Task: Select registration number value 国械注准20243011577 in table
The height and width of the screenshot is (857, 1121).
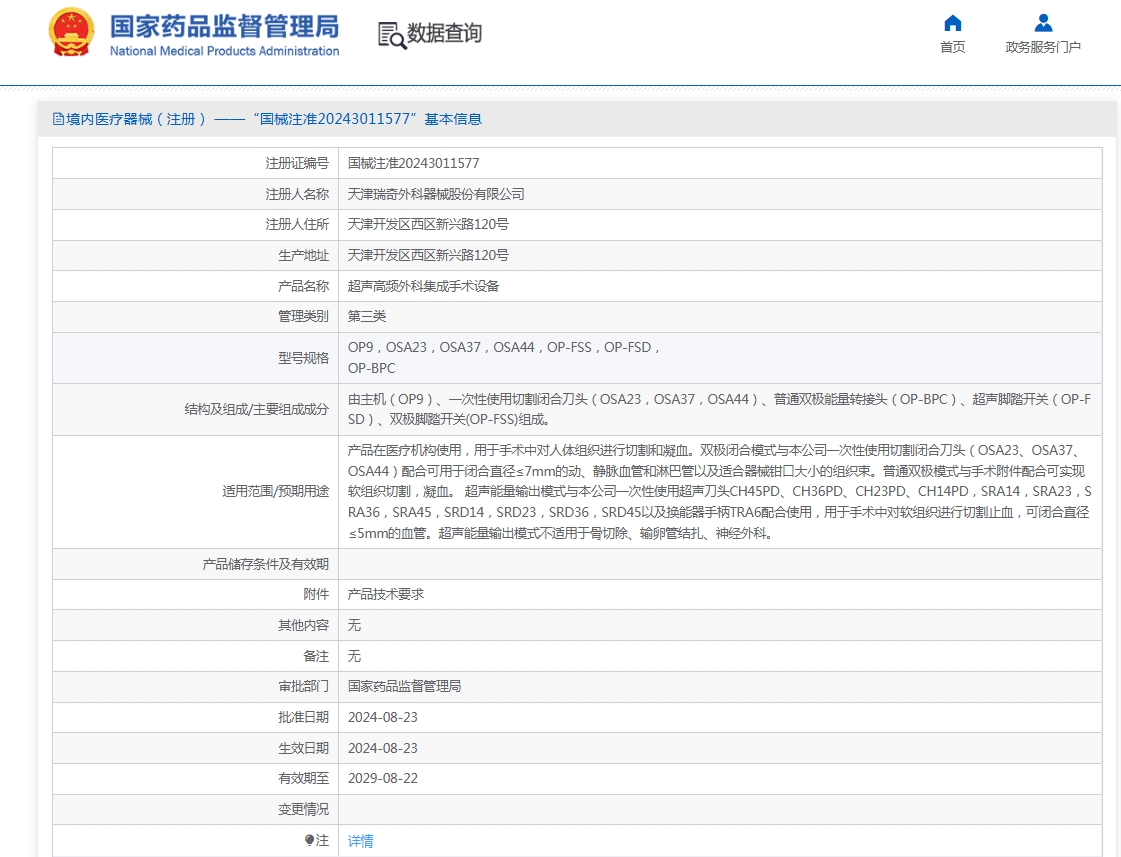Action: pos(413,163)
